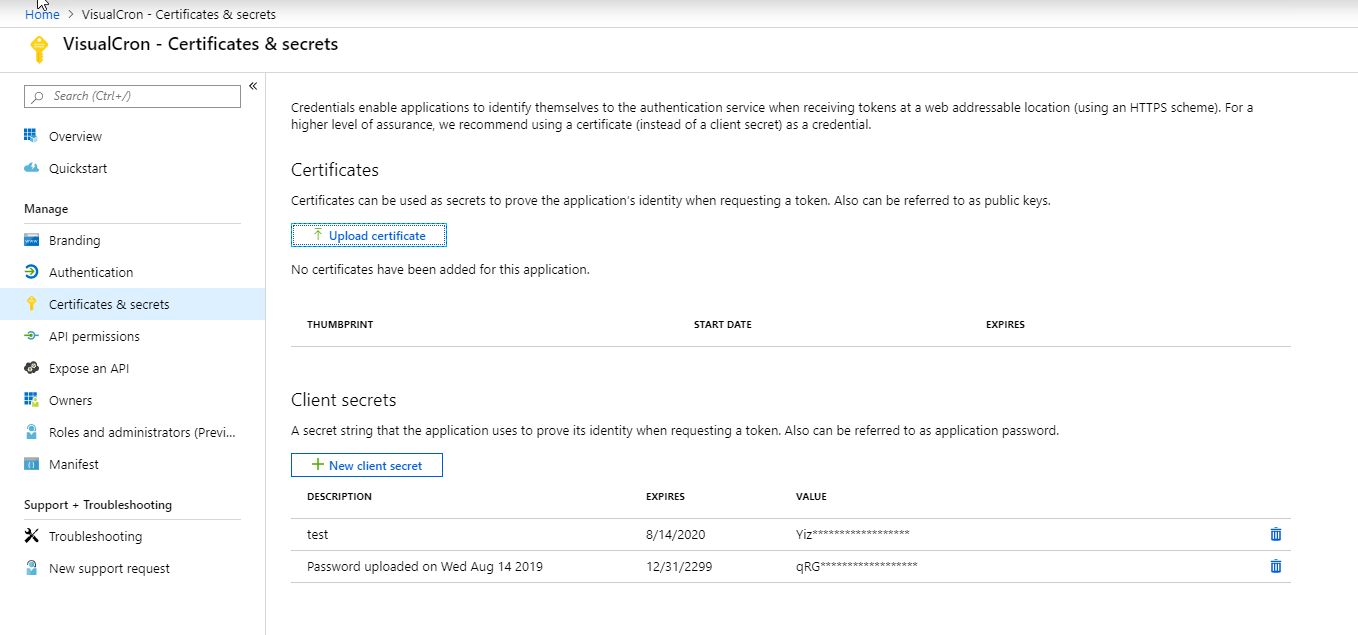
Task: Click the Expose an API icon
Action: pyautogui.click(x=31, y=368)
